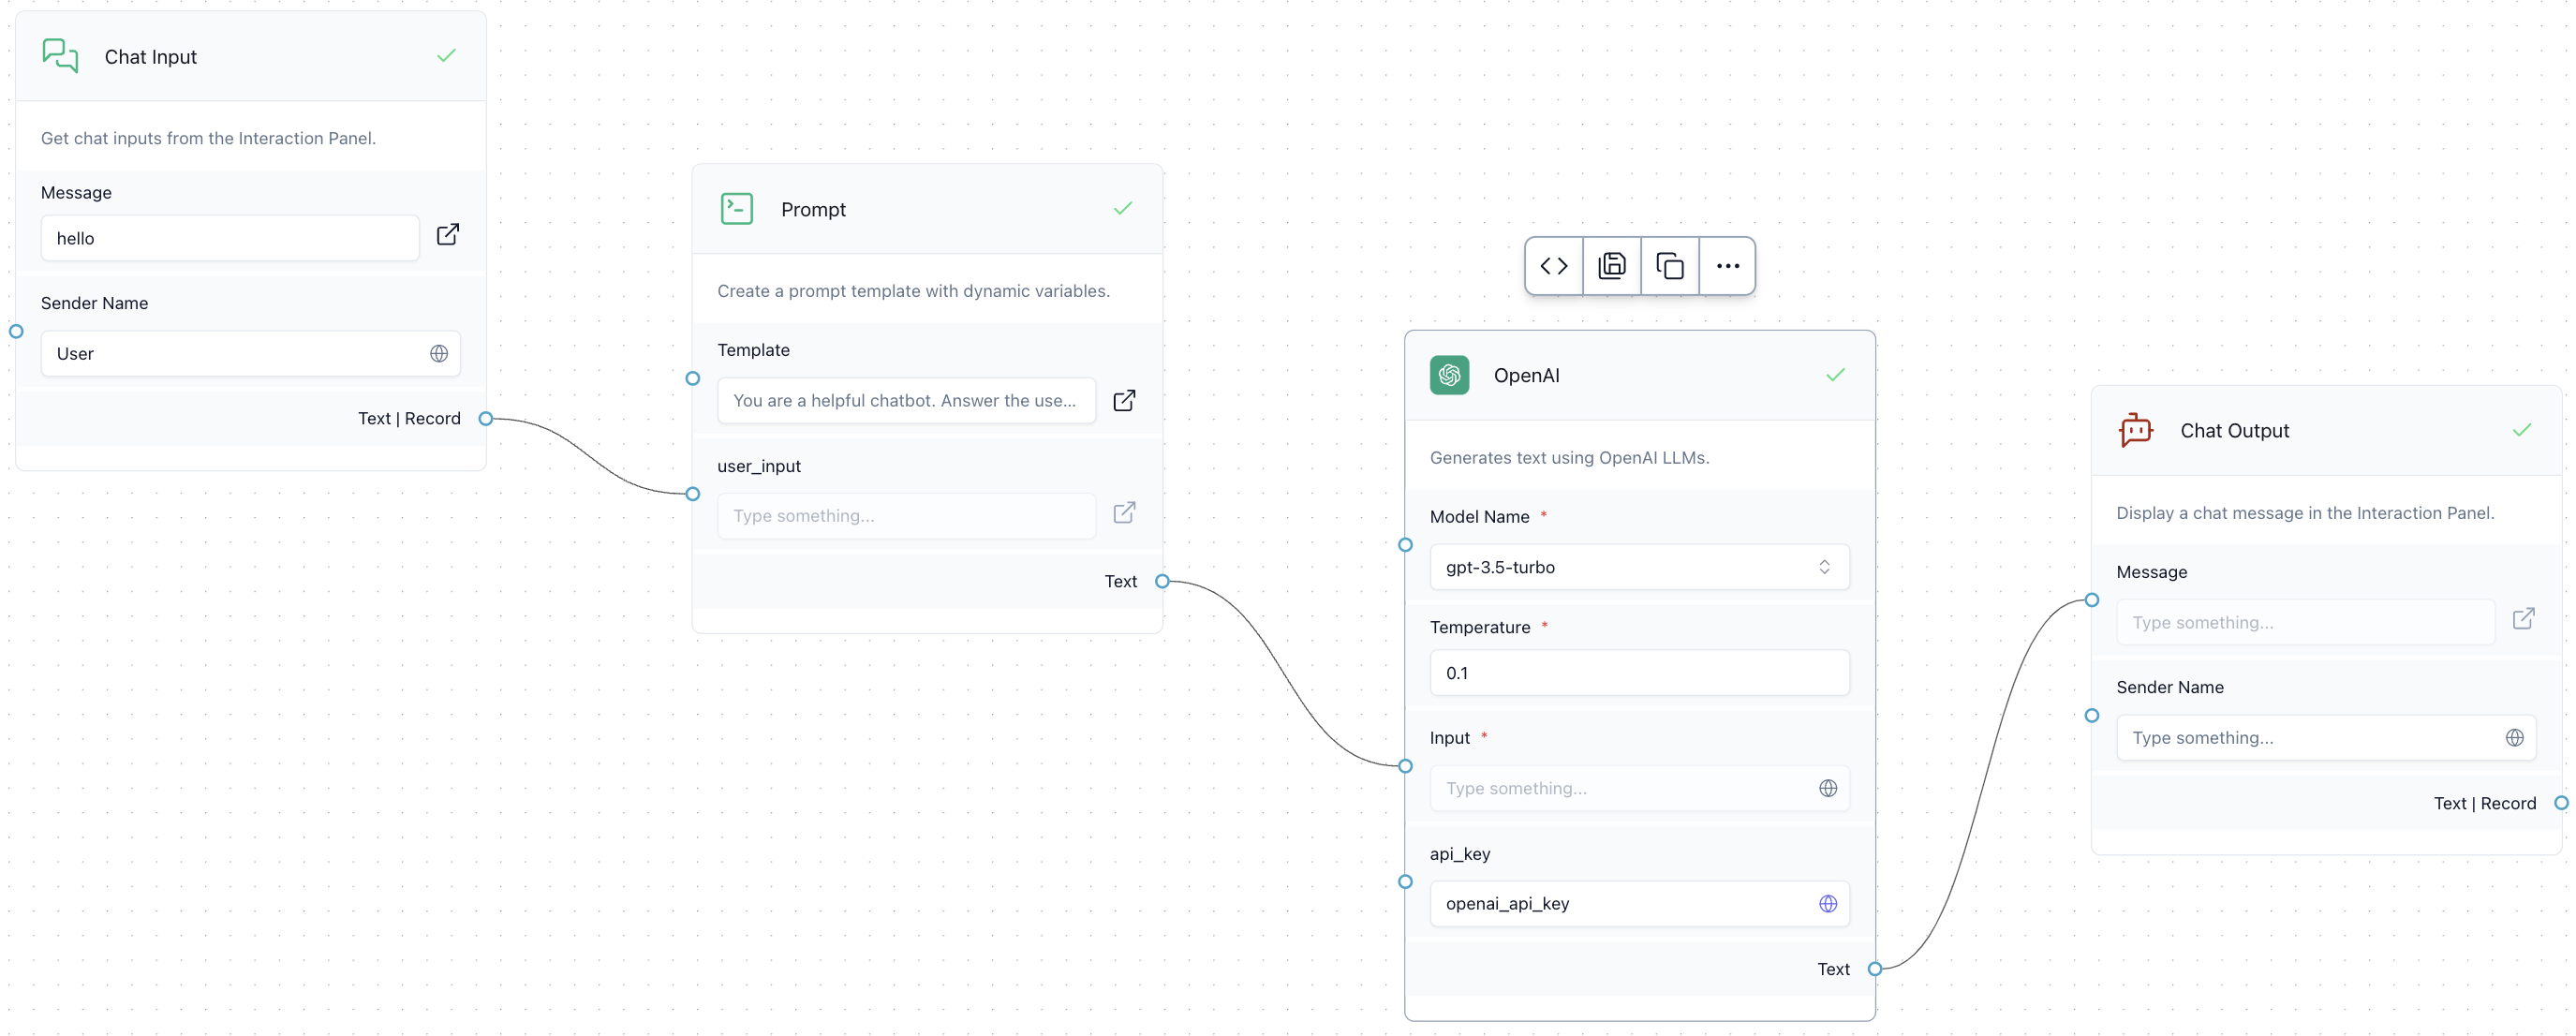Click the Template field in Prompt node
The image size is (2576, 1036).
pos(906,400)
